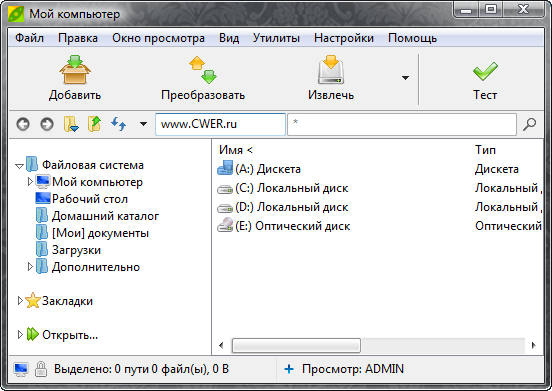The image size is (552, 391).
Task: Click the folder up-level icon
Action: (94, 124)
